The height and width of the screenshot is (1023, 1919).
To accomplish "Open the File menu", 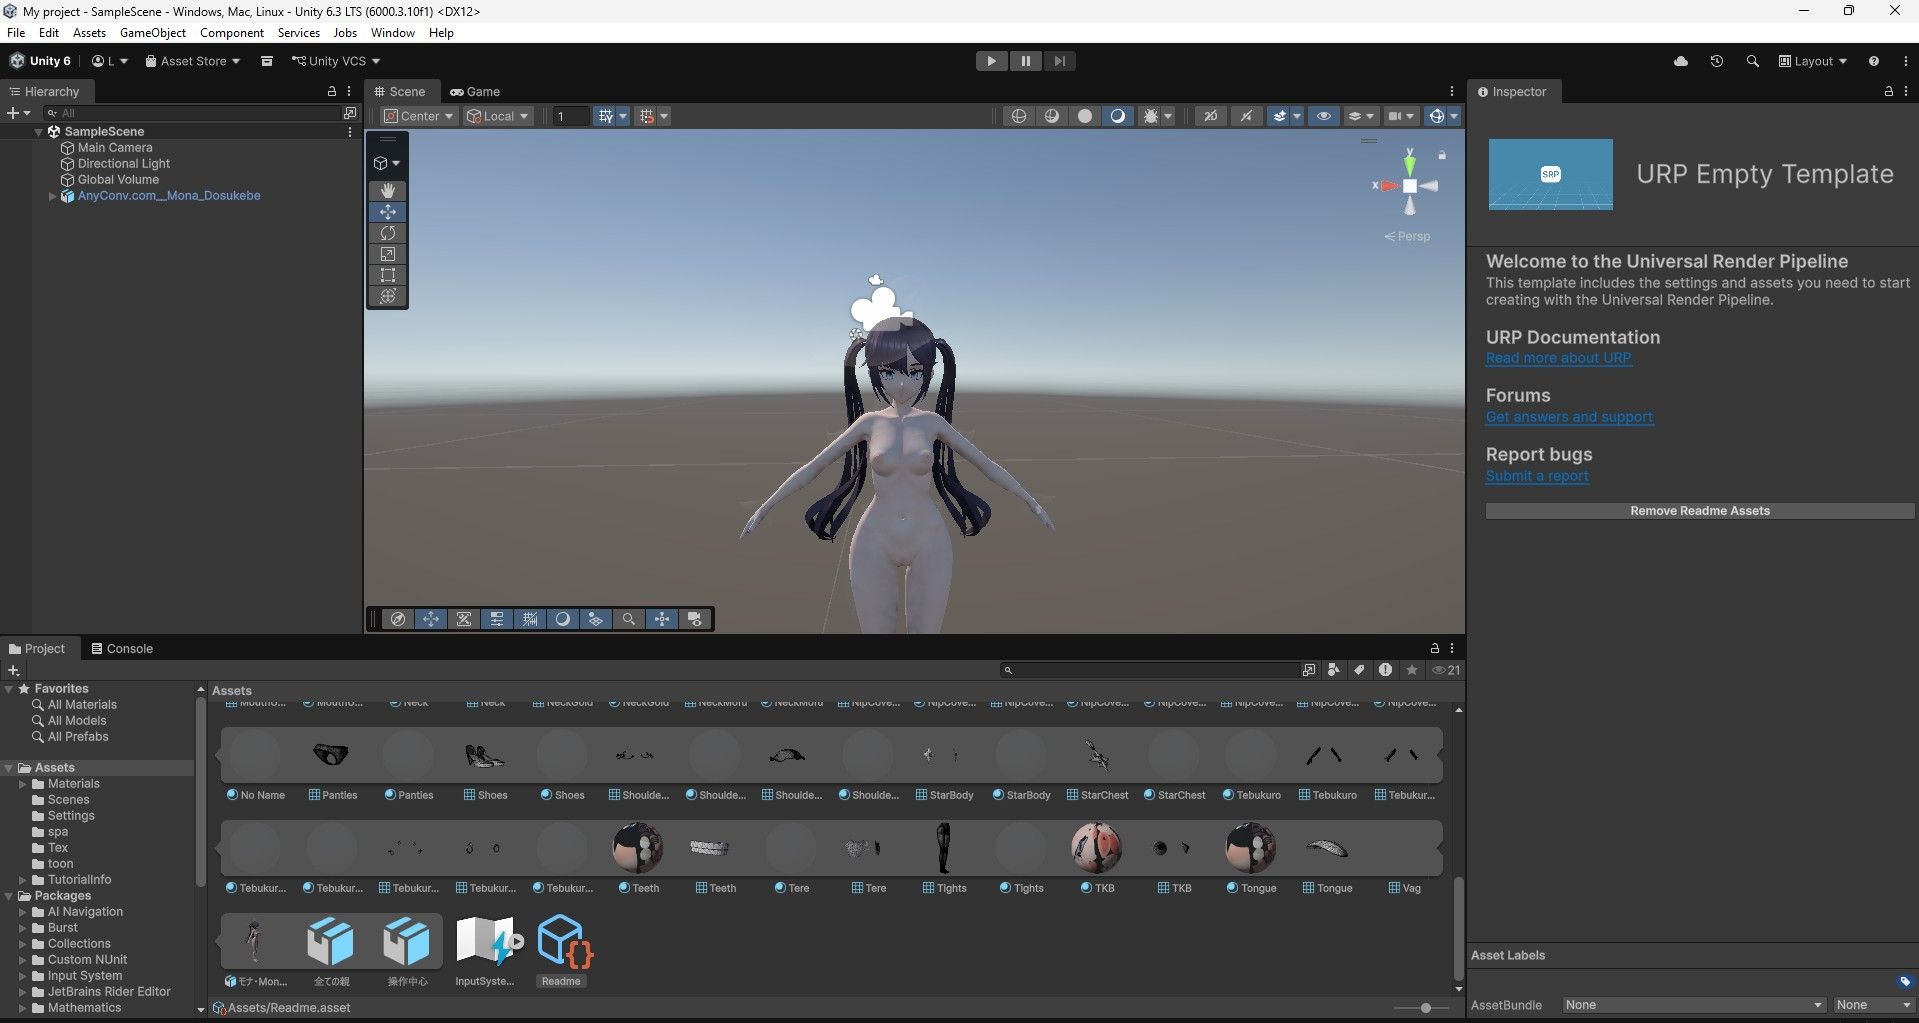I will click(x=16, y=33).
